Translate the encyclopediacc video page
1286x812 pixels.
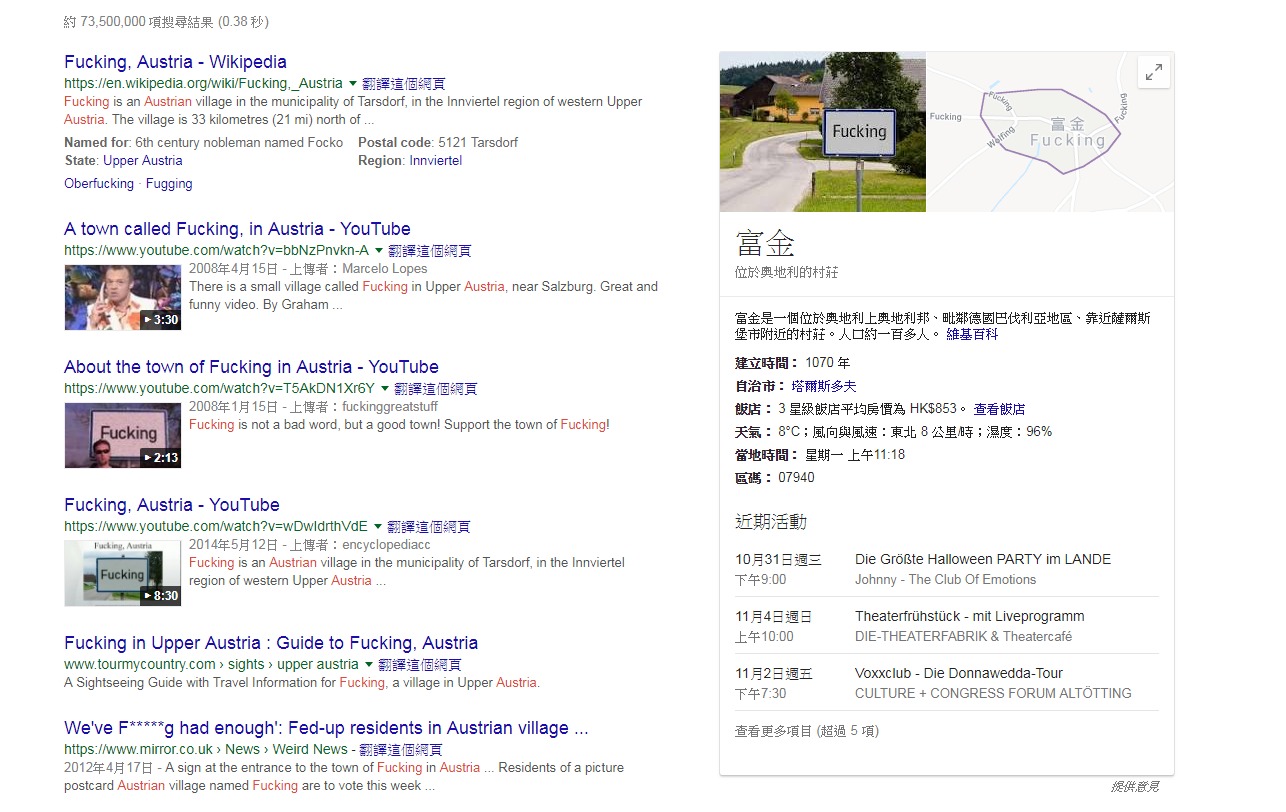point(429,526)
